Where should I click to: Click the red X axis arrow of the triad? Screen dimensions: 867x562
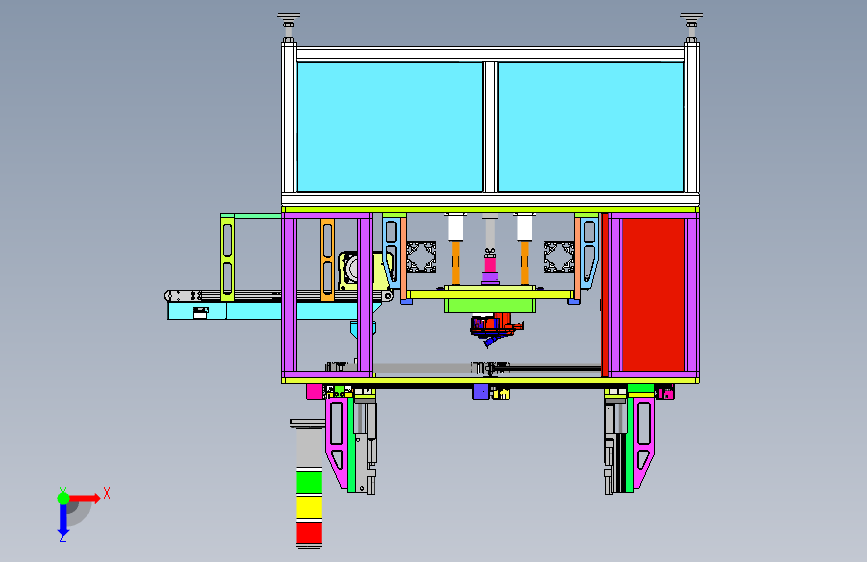tap(85, 498)
